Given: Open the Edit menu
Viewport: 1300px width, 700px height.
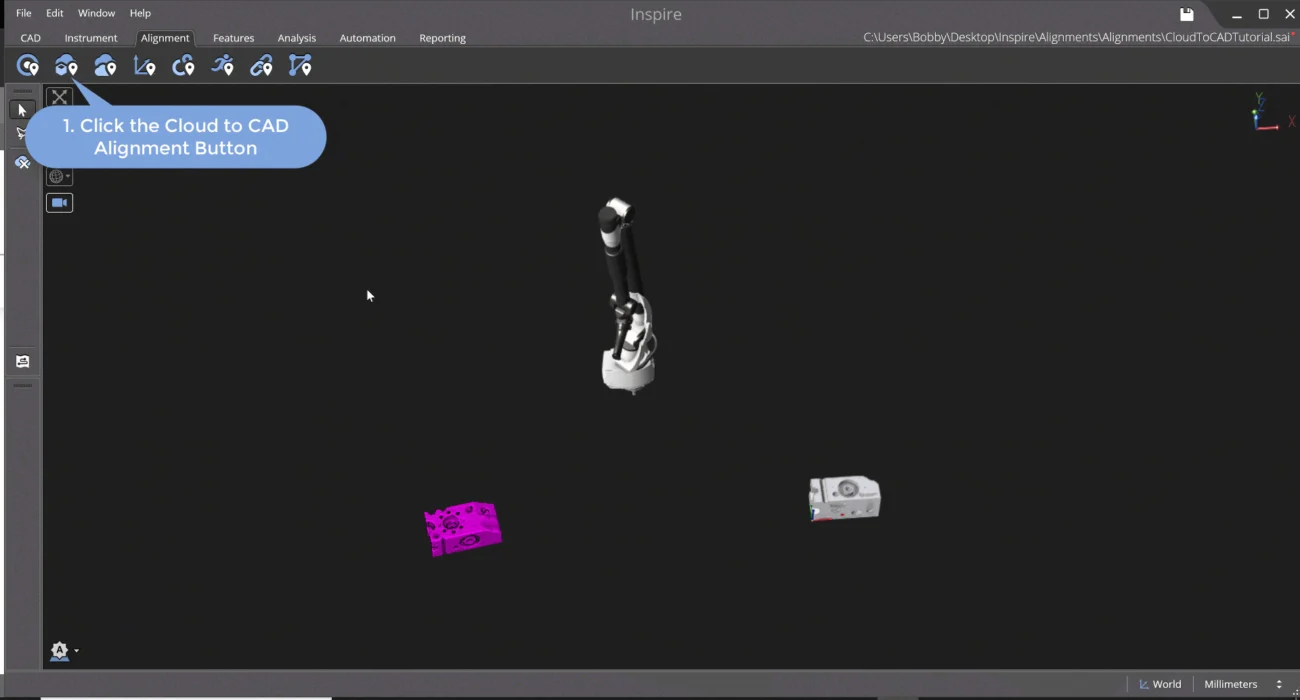Looking at the screenshot, I should (55, 13).
